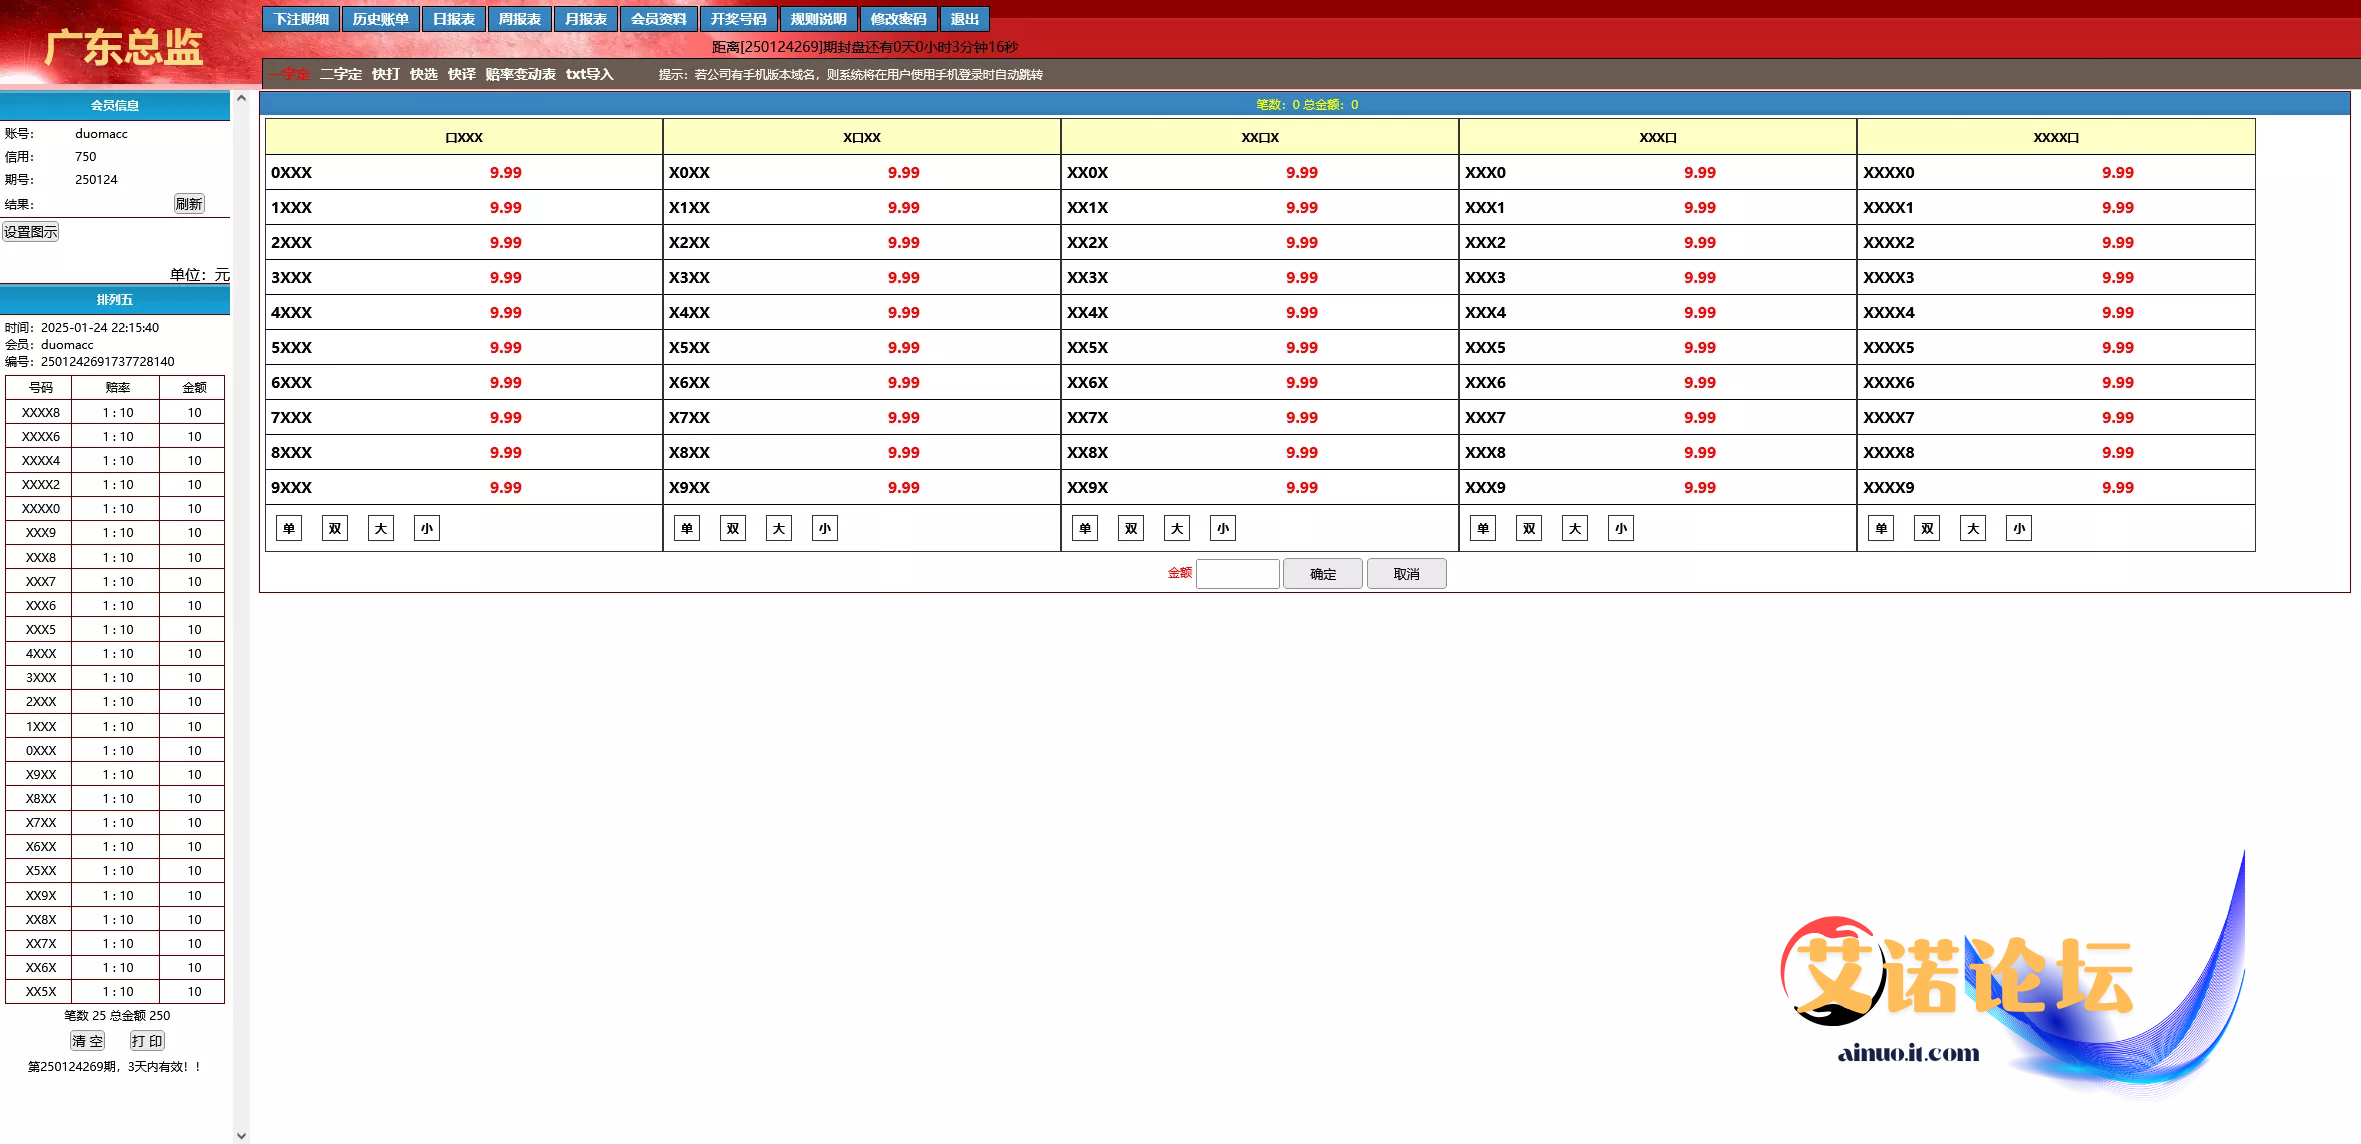This screenshot has width=2361, height=1144.
Task: Click the 打印 print button
Action: [147, 1041]
